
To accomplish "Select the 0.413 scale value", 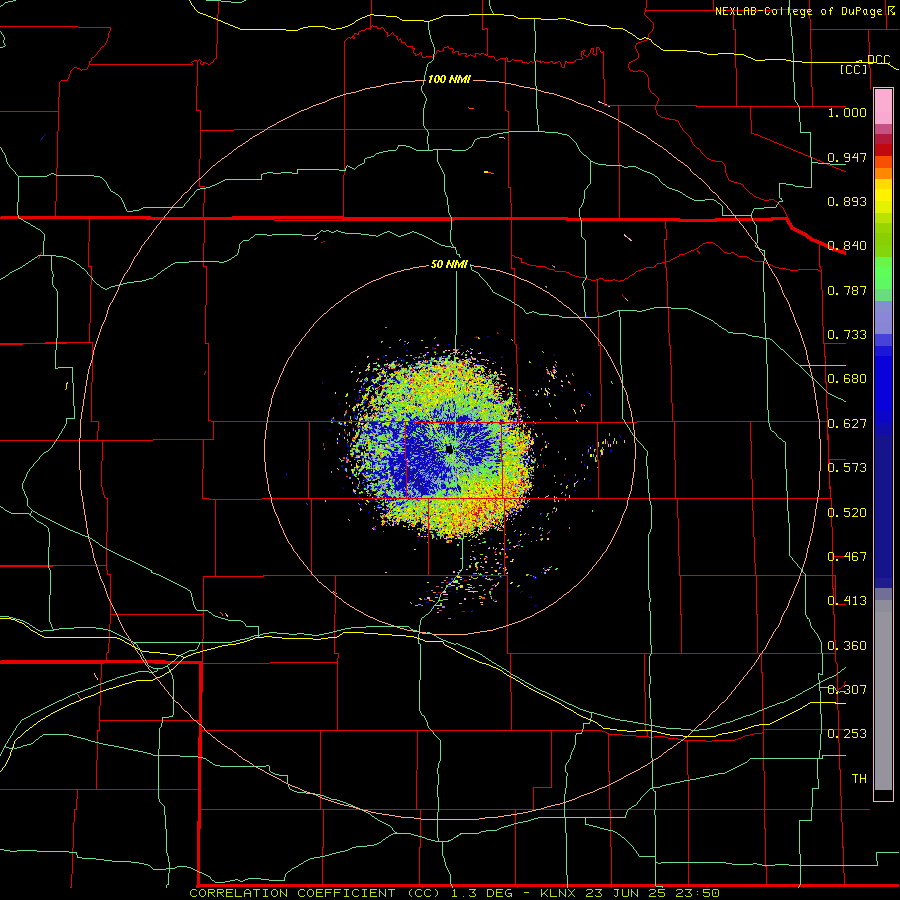I will pos(847,601).
